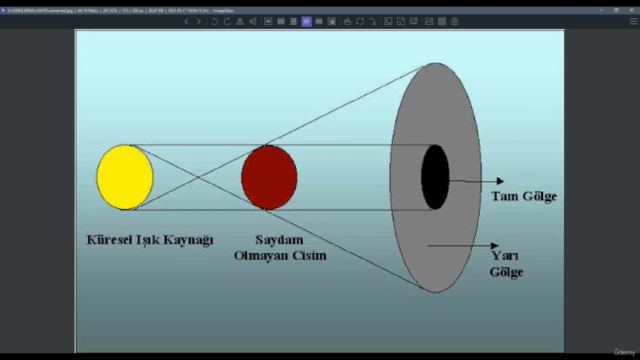This screenshot has width=640, height=360.
Task: Open the ImageGlass main menu
Action: pos(633,22)
